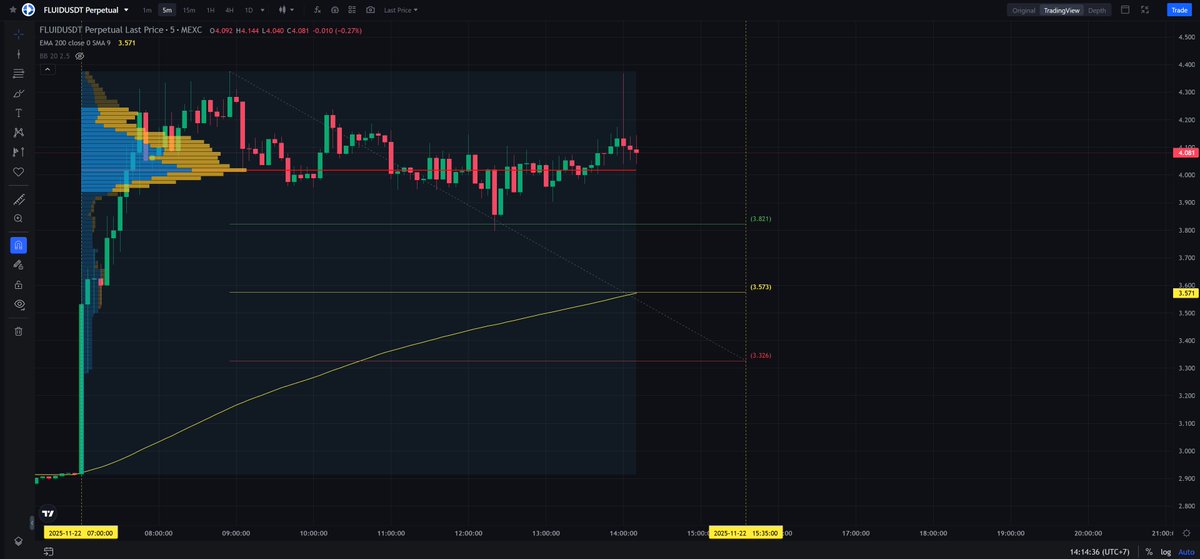This screenshot has height=559, width=1200.
Task: Click the alert icon in top toolbar
Action: [334, 10]
